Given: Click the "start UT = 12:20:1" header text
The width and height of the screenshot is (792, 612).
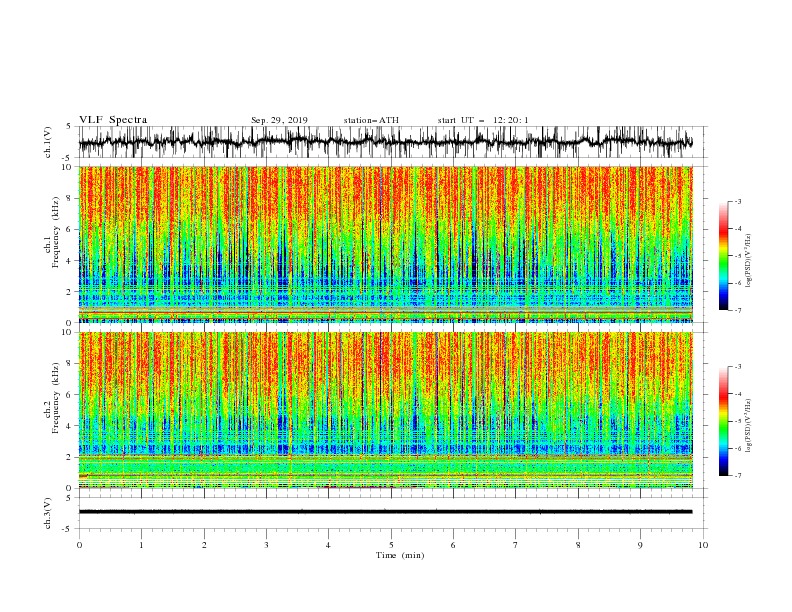Looking at the screenshot, I should point(483,120).
